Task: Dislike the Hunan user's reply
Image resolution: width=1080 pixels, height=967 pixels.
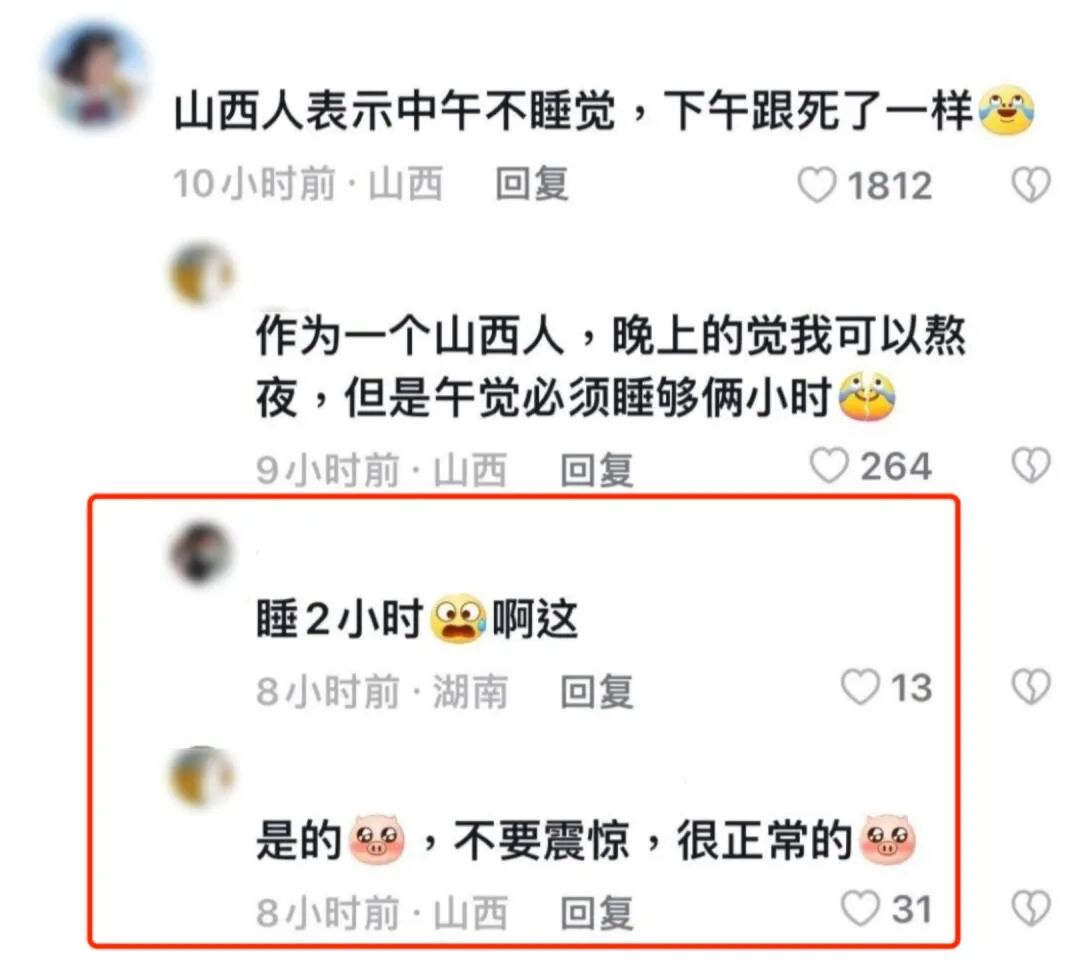Action: coord(1031,687)
